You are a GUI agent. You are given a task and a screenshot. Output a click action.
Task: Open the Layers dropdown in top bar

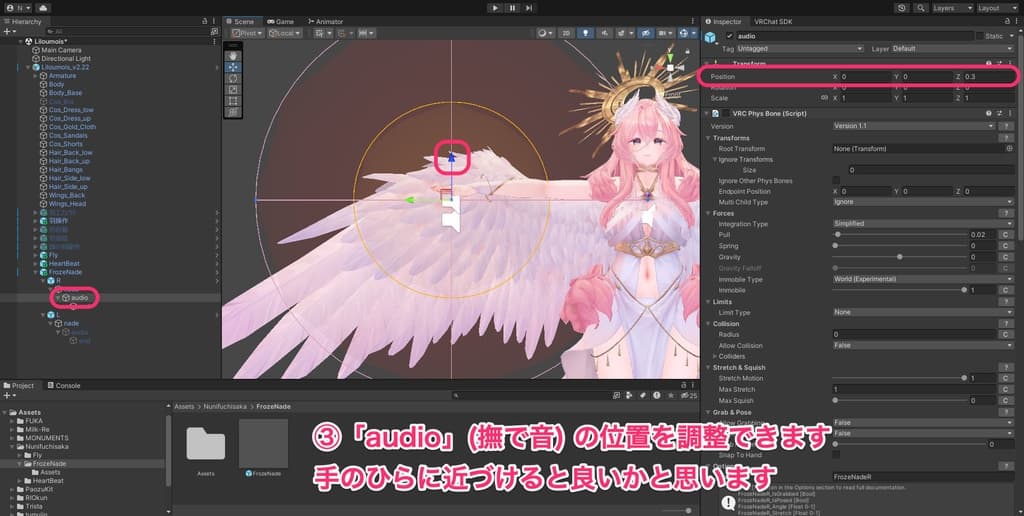(x=952, y=8)
